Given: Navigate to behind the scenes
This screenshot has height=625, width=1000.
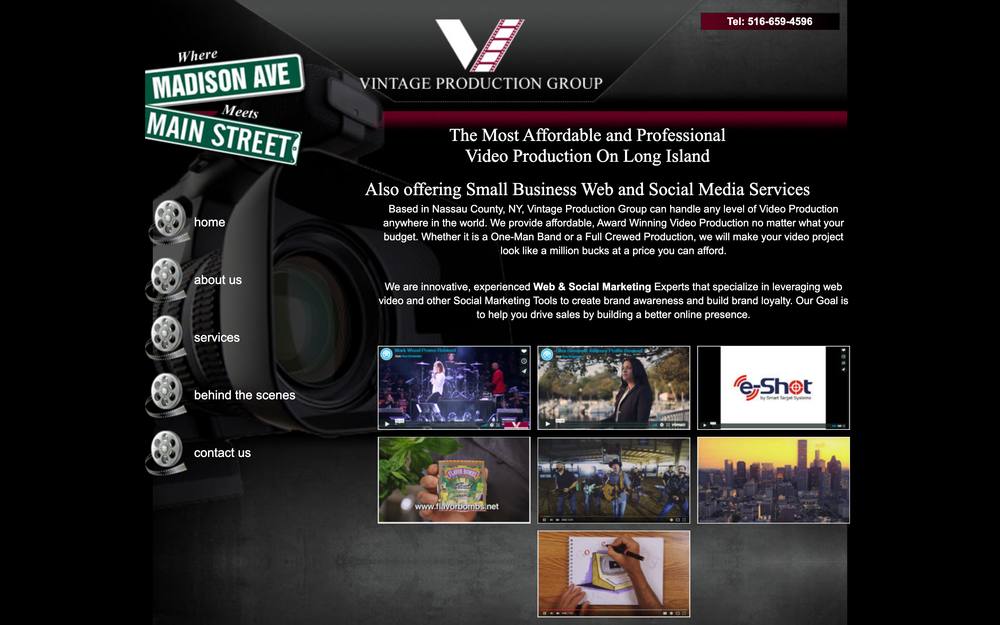Looking at the screenshot, I should tap(244, 395).
